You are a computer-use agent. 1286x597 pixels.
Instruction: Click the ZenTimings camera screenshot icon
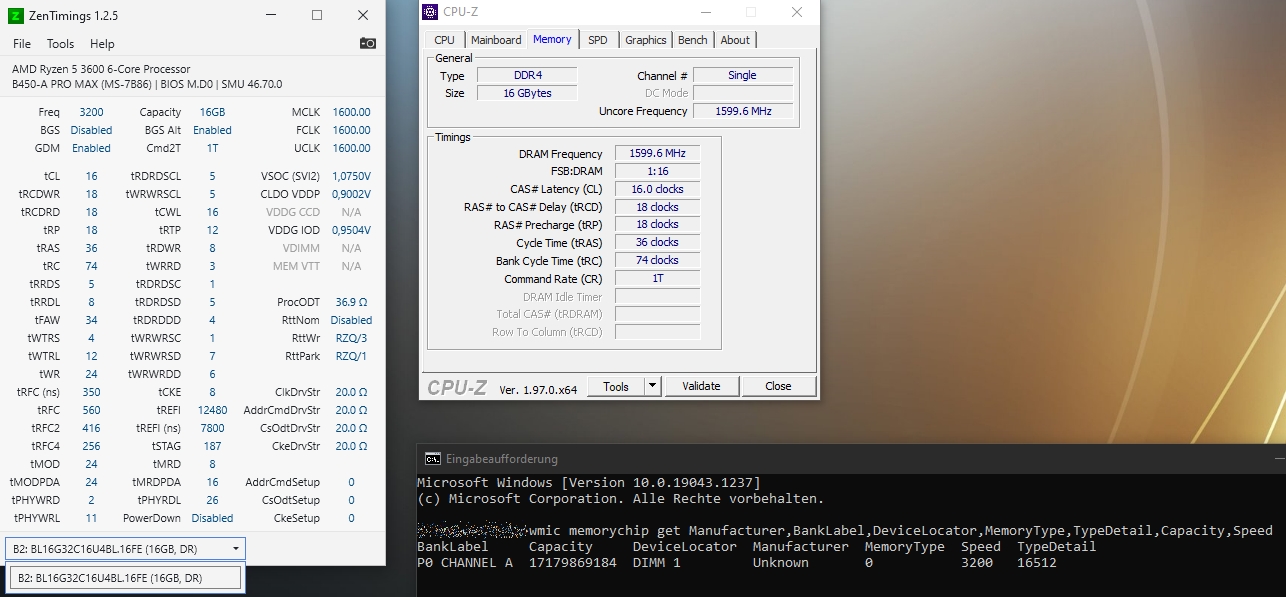coord(368,43)
